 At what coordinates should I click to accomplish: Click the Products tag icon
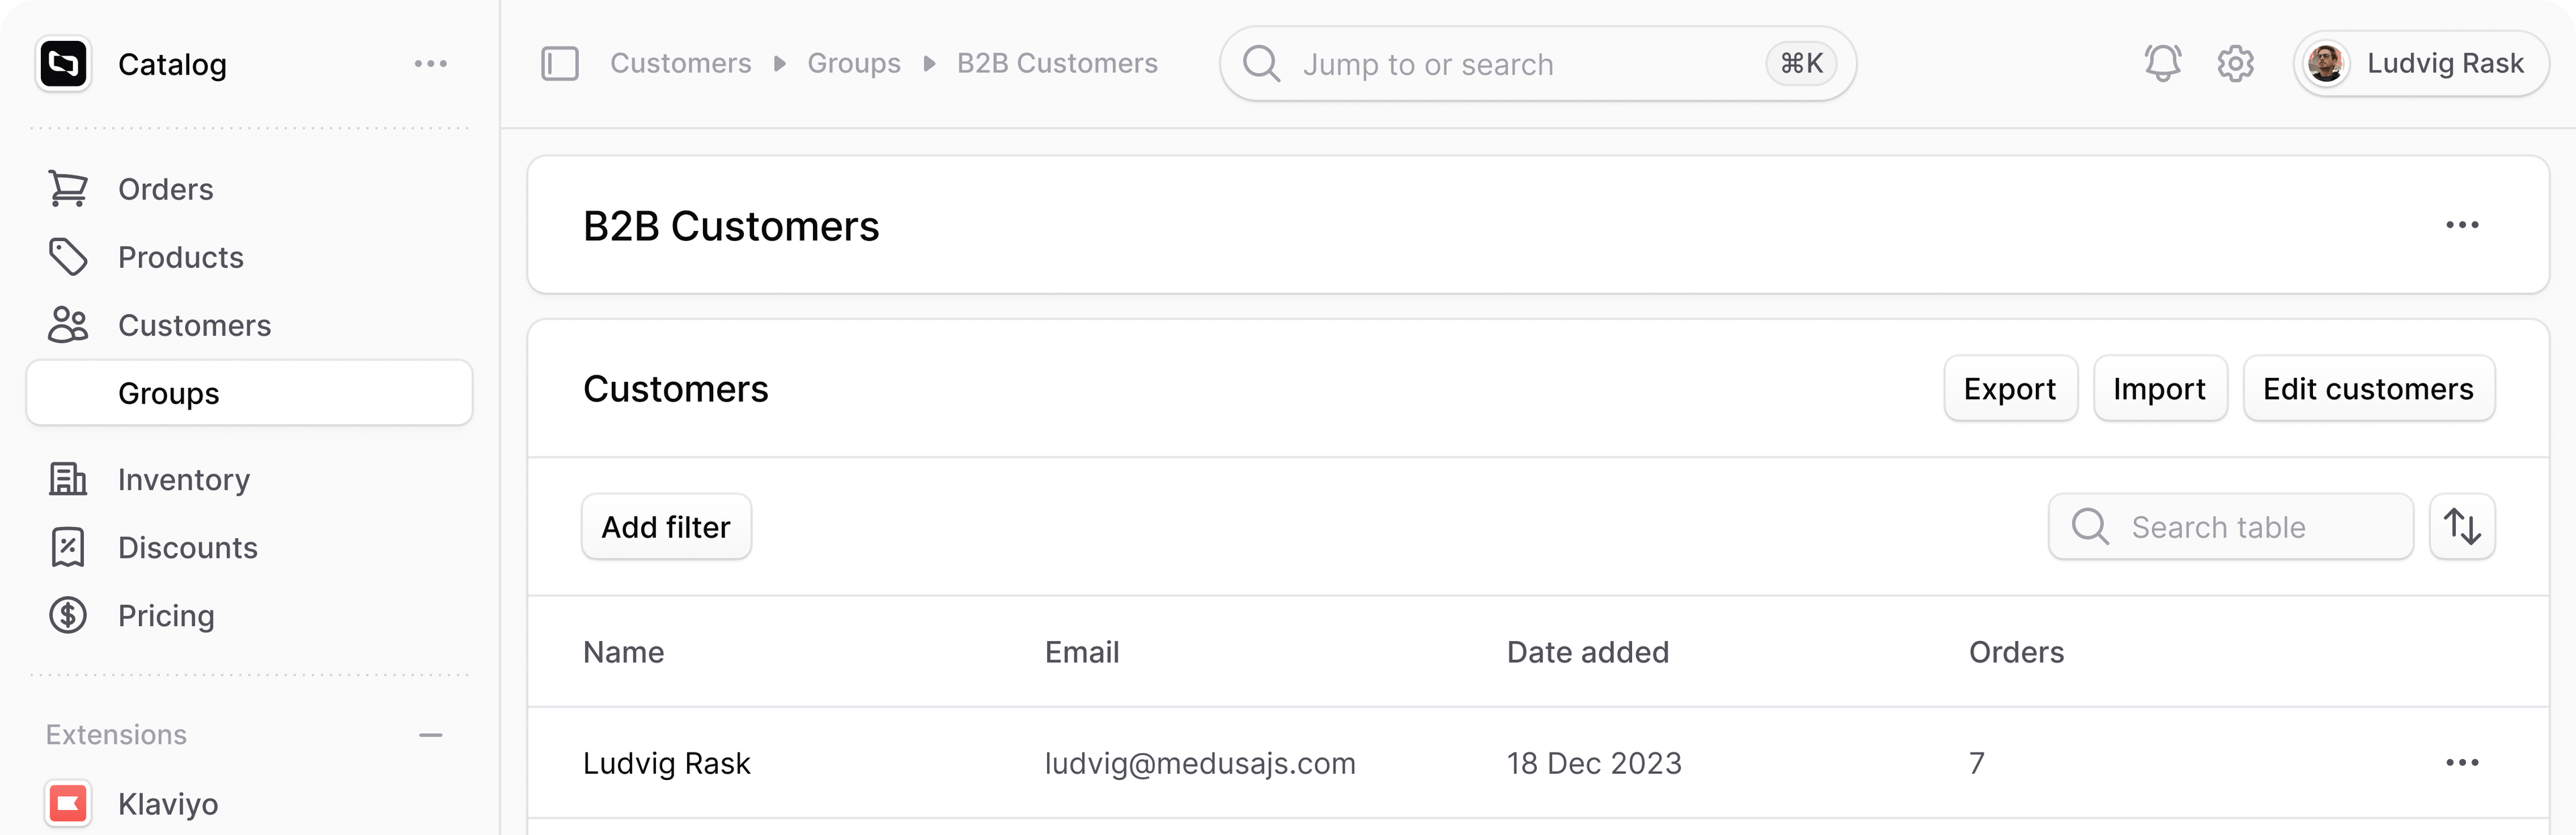pos(68,257)
